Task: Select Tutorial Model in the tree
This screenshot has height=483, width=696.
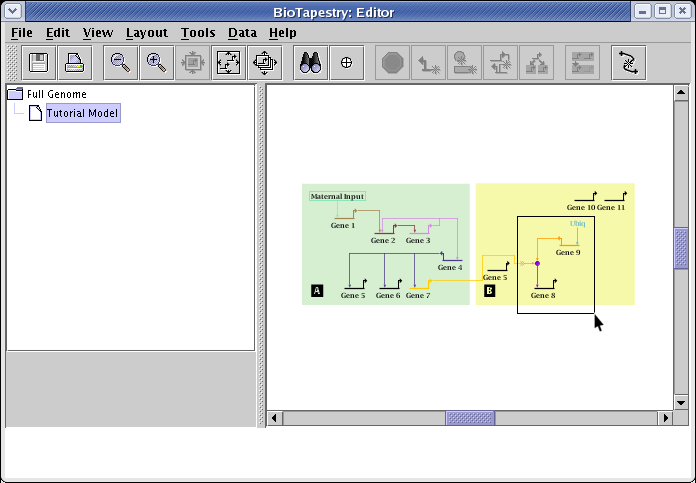Action: coord(82,113)
